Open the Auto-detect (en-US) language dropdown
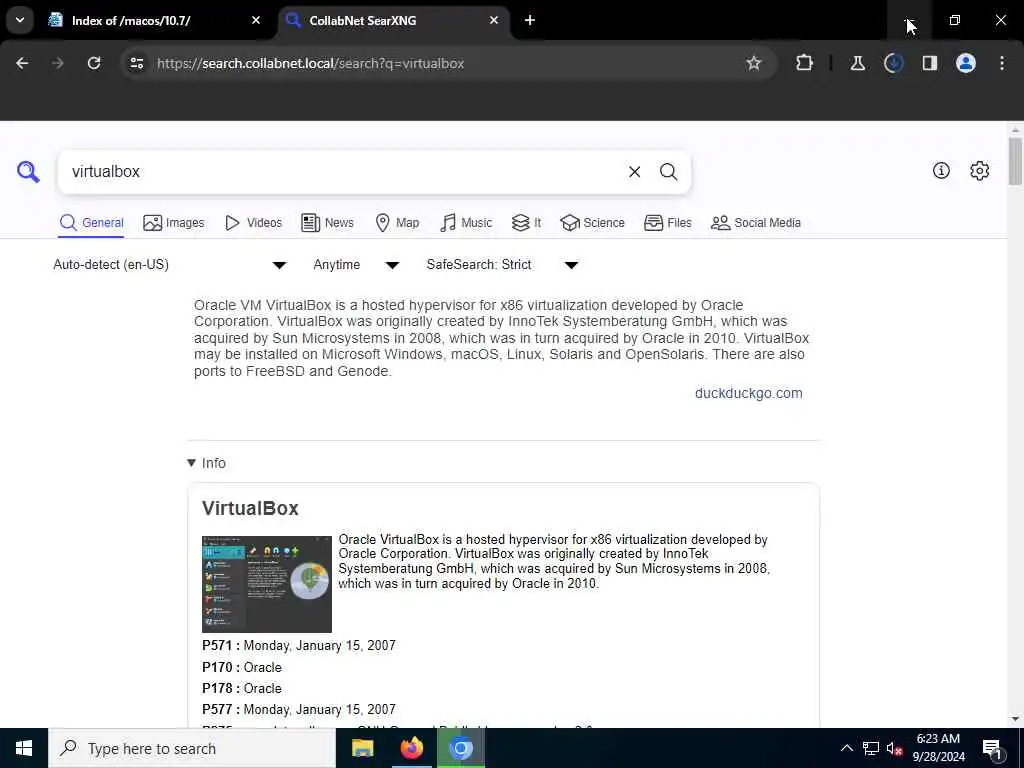This screenshot has height=768, width=1024. point(170,264)
